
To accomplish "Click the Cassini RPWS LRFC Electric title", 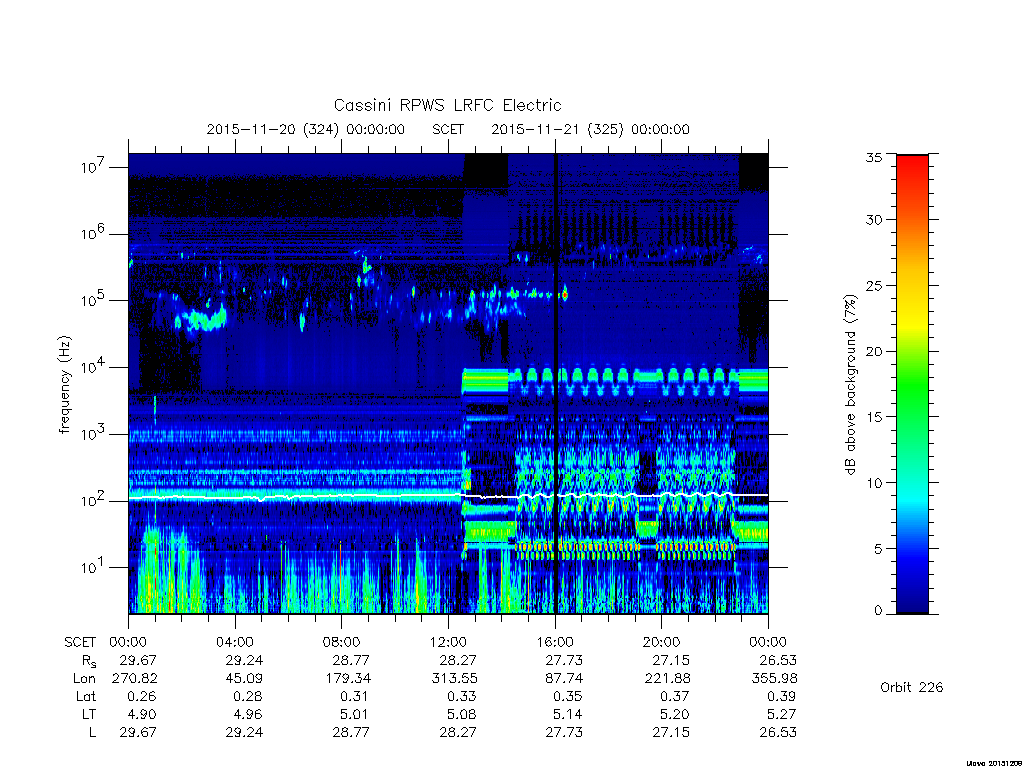I will click(x=447, y=105).
